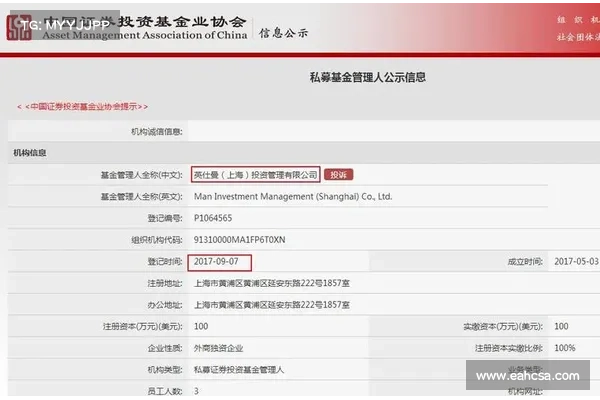
Task: Click Asset Management Association of China header text
Action: tap(145, 35)
